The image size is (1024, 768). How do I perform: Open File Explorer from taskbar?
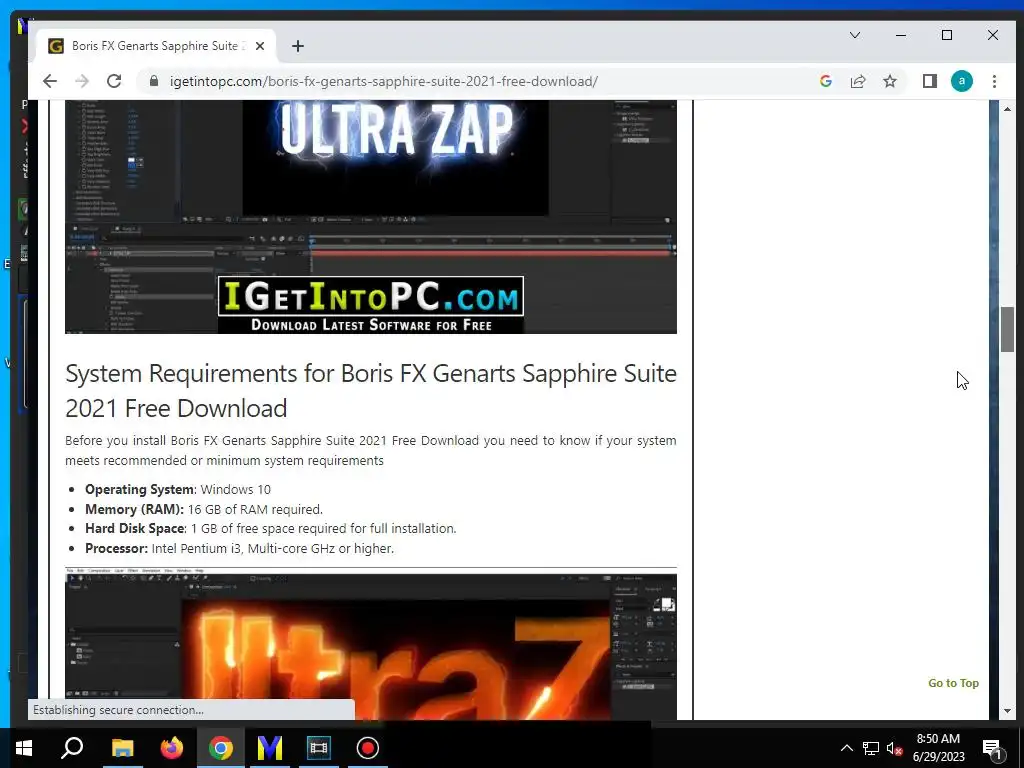click(122, 748)
